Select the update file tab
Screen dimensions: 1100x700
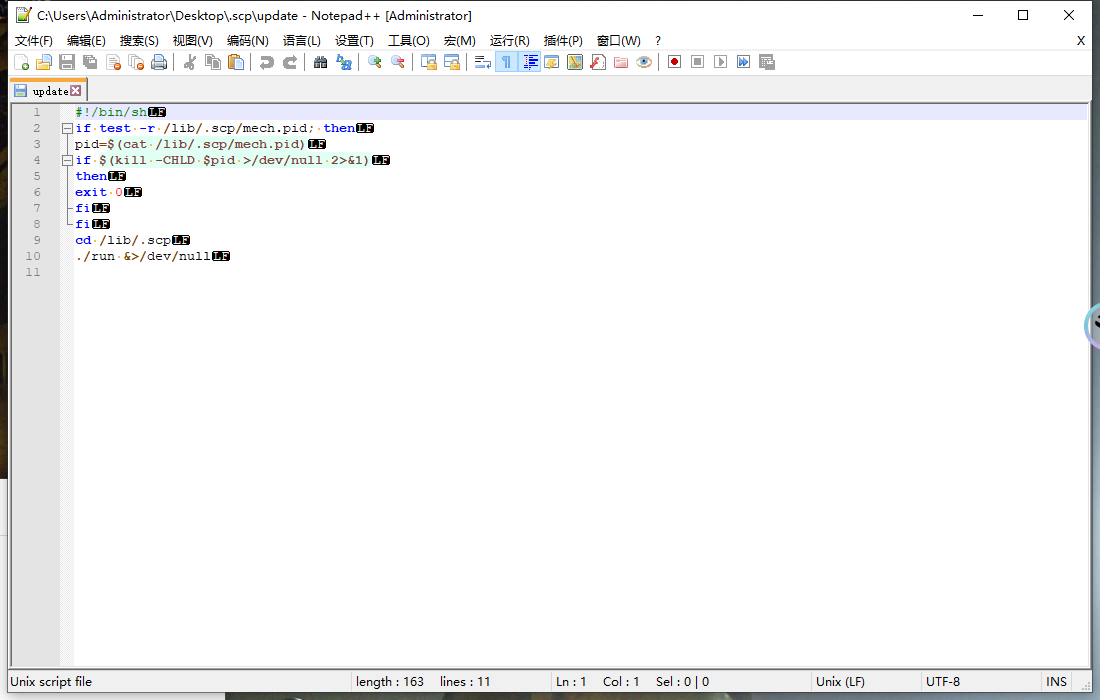(50, 91)
